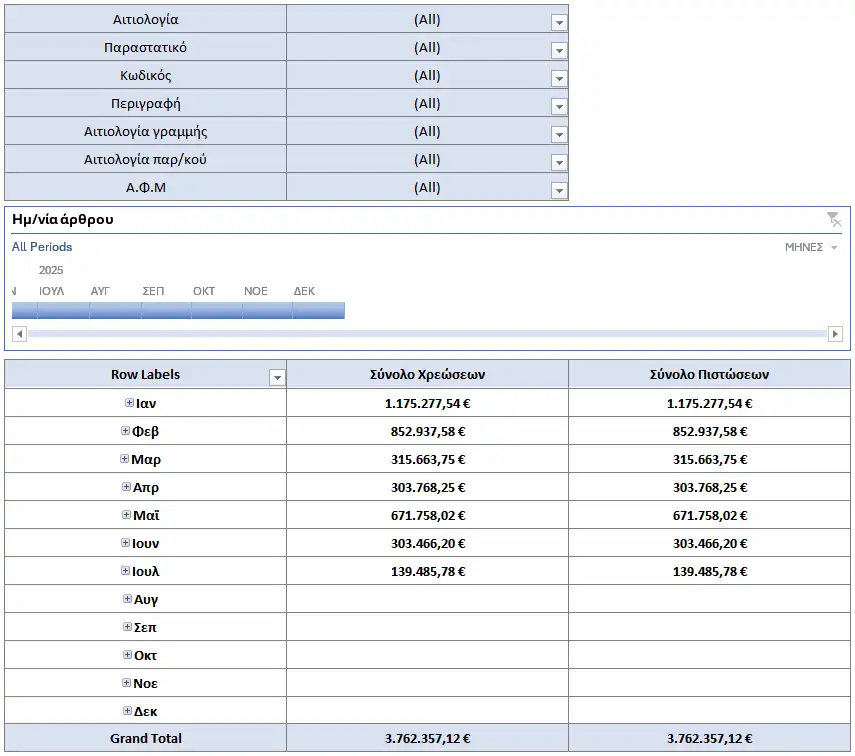This screenshot has width=855, height=756.
Task: Open the Αιτιολογία filter dropdown
Action: (x=559, y=22)
